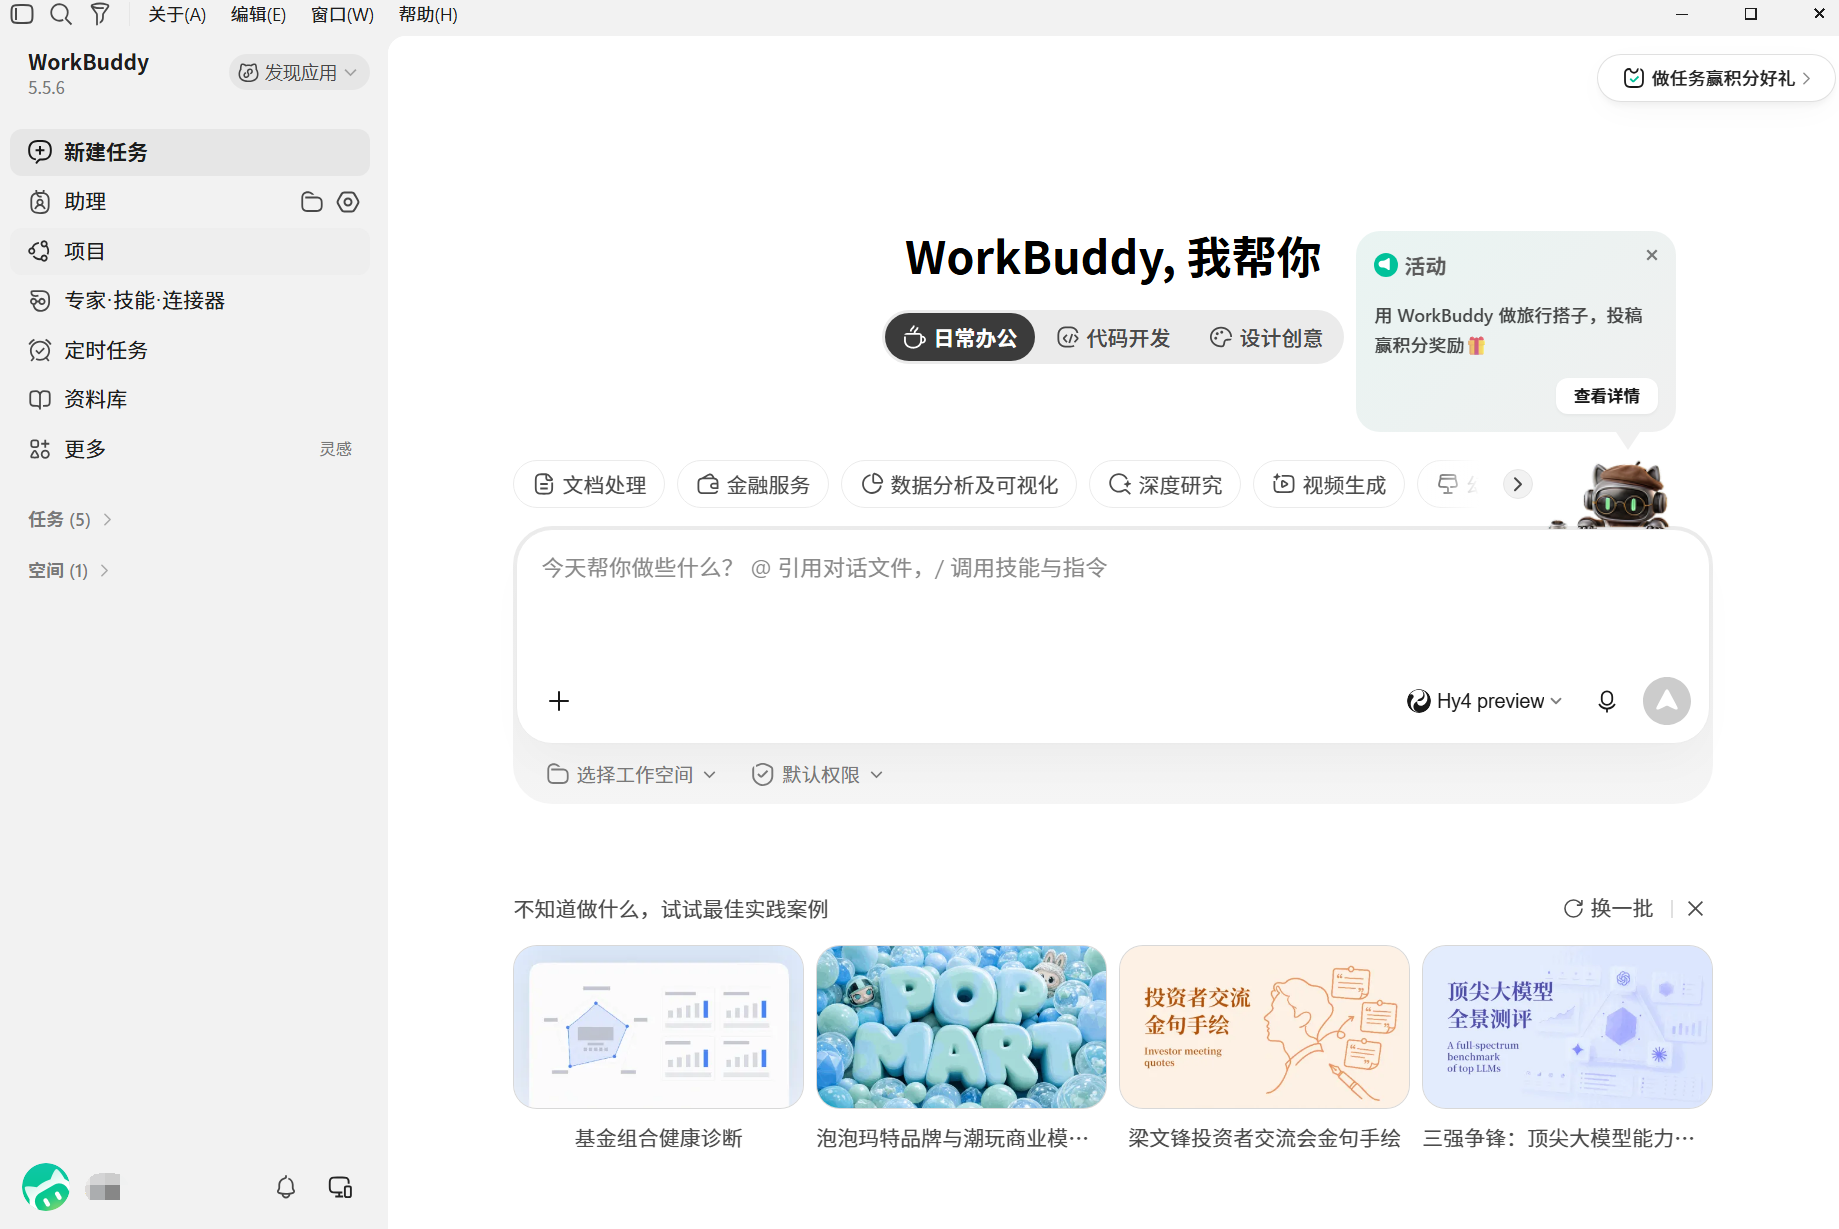The width and height of the screenshot is (1839, 1229).
Task: Click the device screen icon at bottom-left
Action: pyautogui.click(x=340, y=1187)
